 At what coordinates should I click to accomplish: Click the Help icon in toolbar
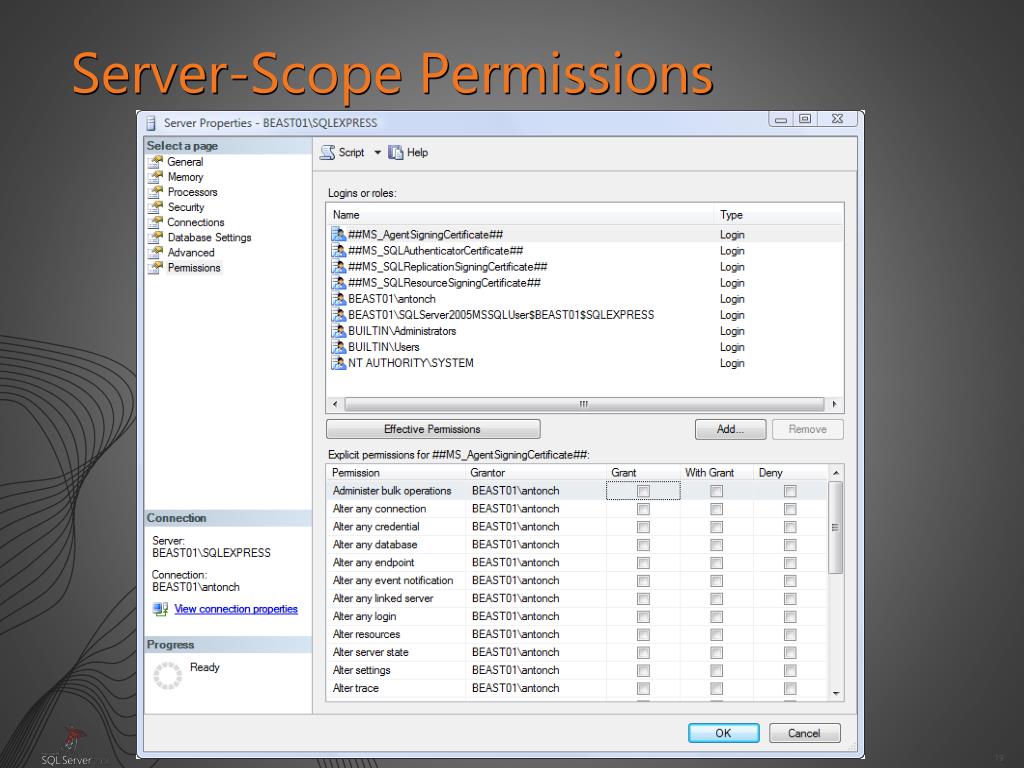396,153
